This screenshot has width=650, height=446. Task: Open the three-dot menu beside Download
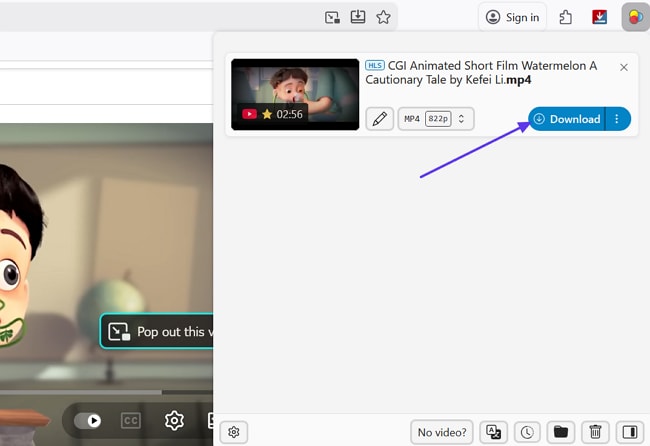617,119
